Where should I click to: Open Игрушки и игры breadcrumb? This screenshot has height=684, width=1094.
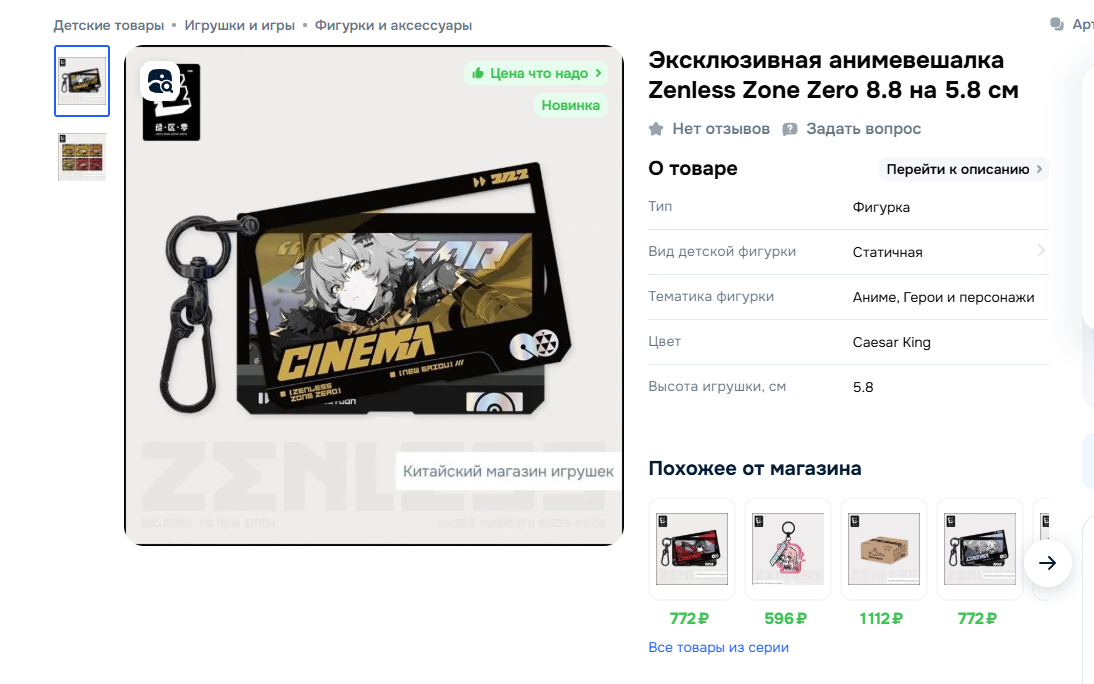tap(239, 25)
